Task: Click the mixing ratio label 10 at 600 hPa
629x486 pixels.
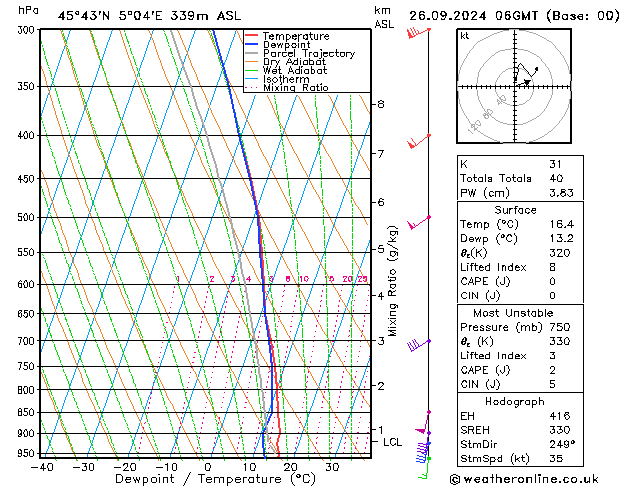Action: click(304, 279)
